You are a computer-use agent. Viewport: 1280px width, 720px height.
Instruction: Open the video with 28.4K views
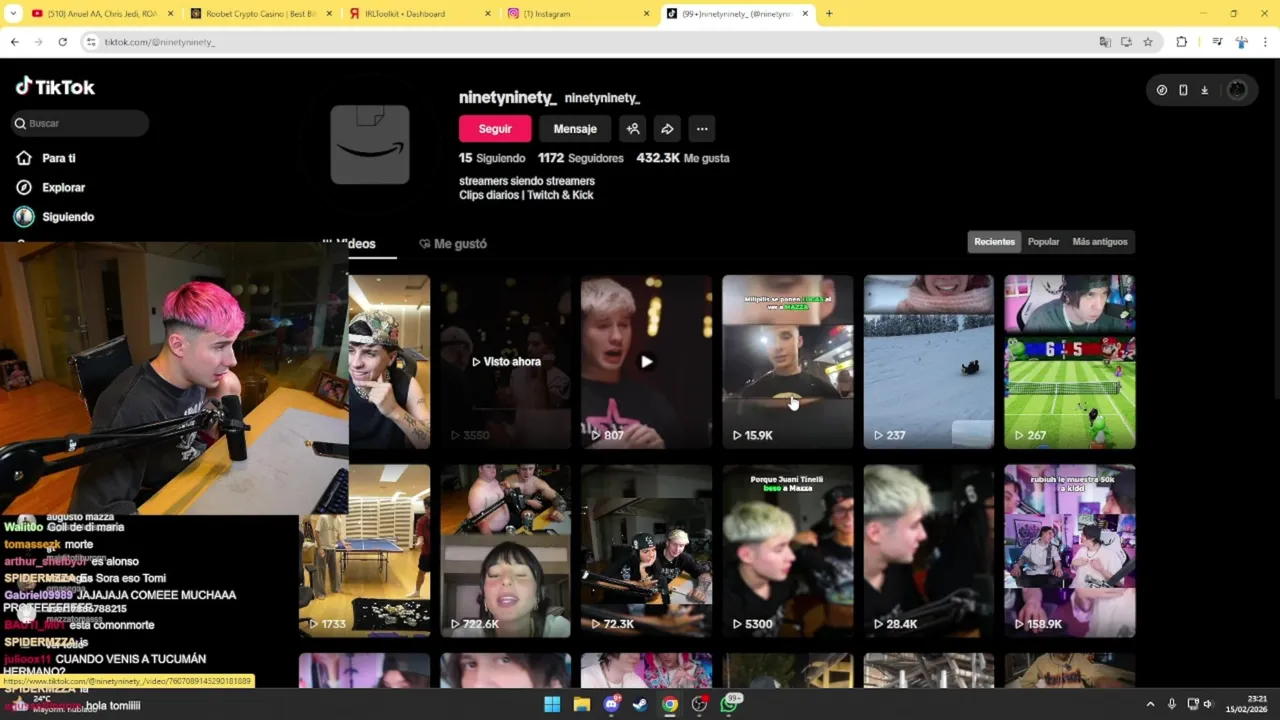point(929,551)
